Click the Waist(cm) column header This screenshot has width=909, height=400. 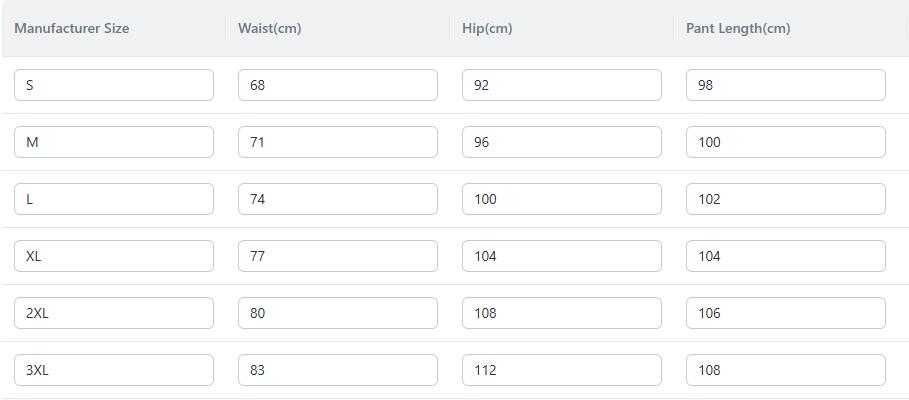coord(270,28)
